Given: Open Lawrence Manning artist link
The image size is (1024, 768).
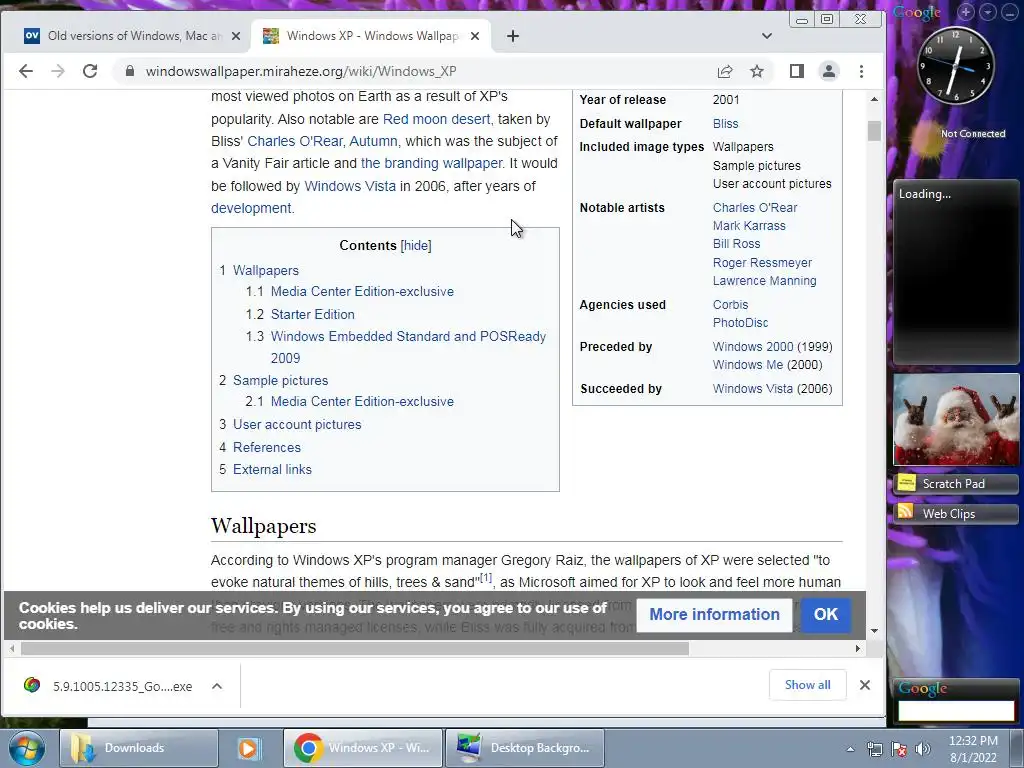Looking at the screenshot, I should tap(764, 281).
